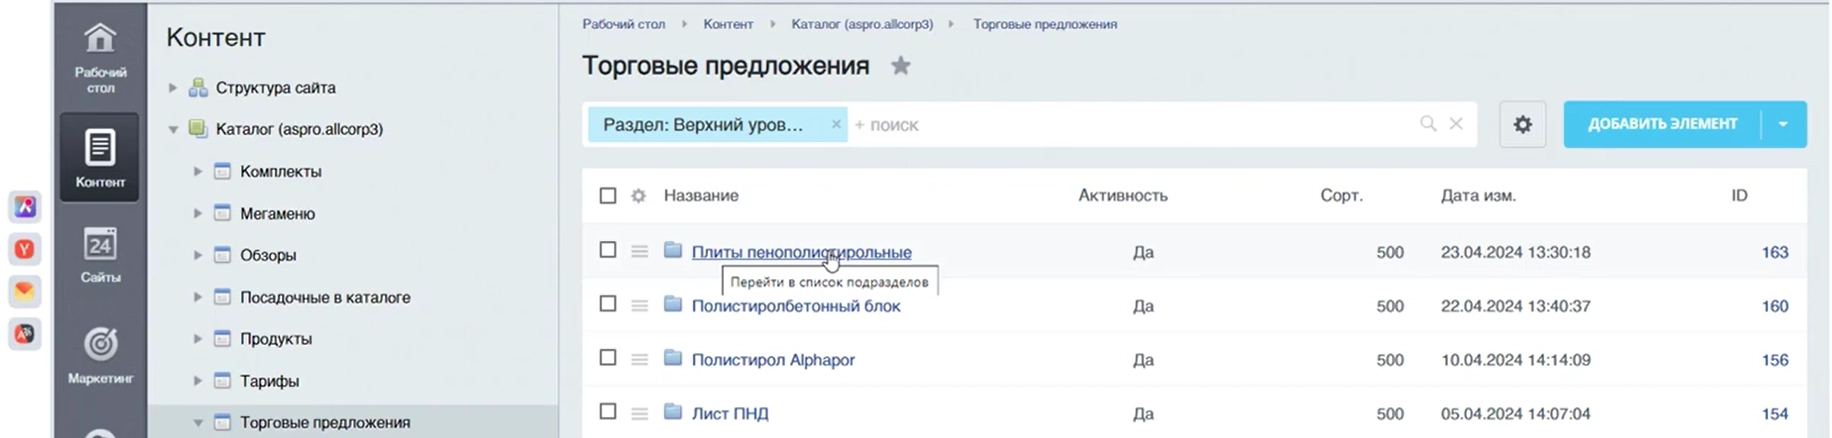This screenshot has width=1832, height=438.
Task: Expand the Комплекты tree node
Action: (x=198, y=172)
